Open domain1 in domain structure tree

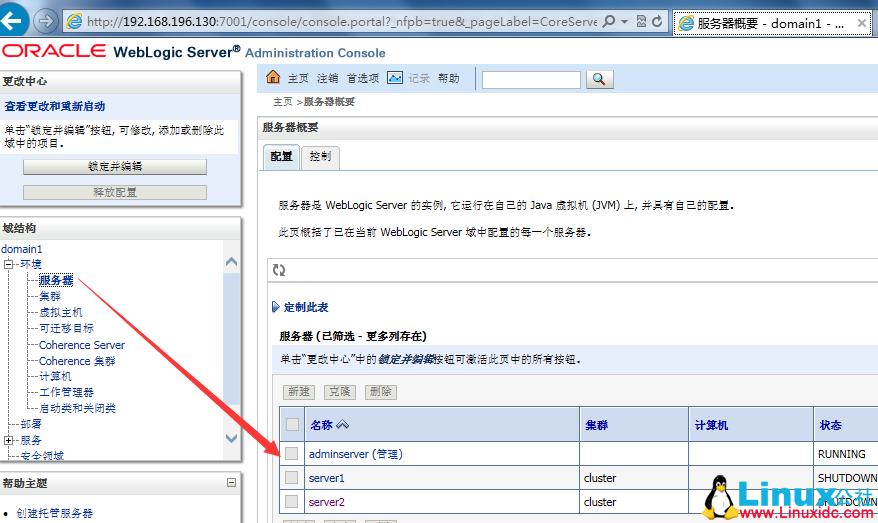[x=22, y=249]
